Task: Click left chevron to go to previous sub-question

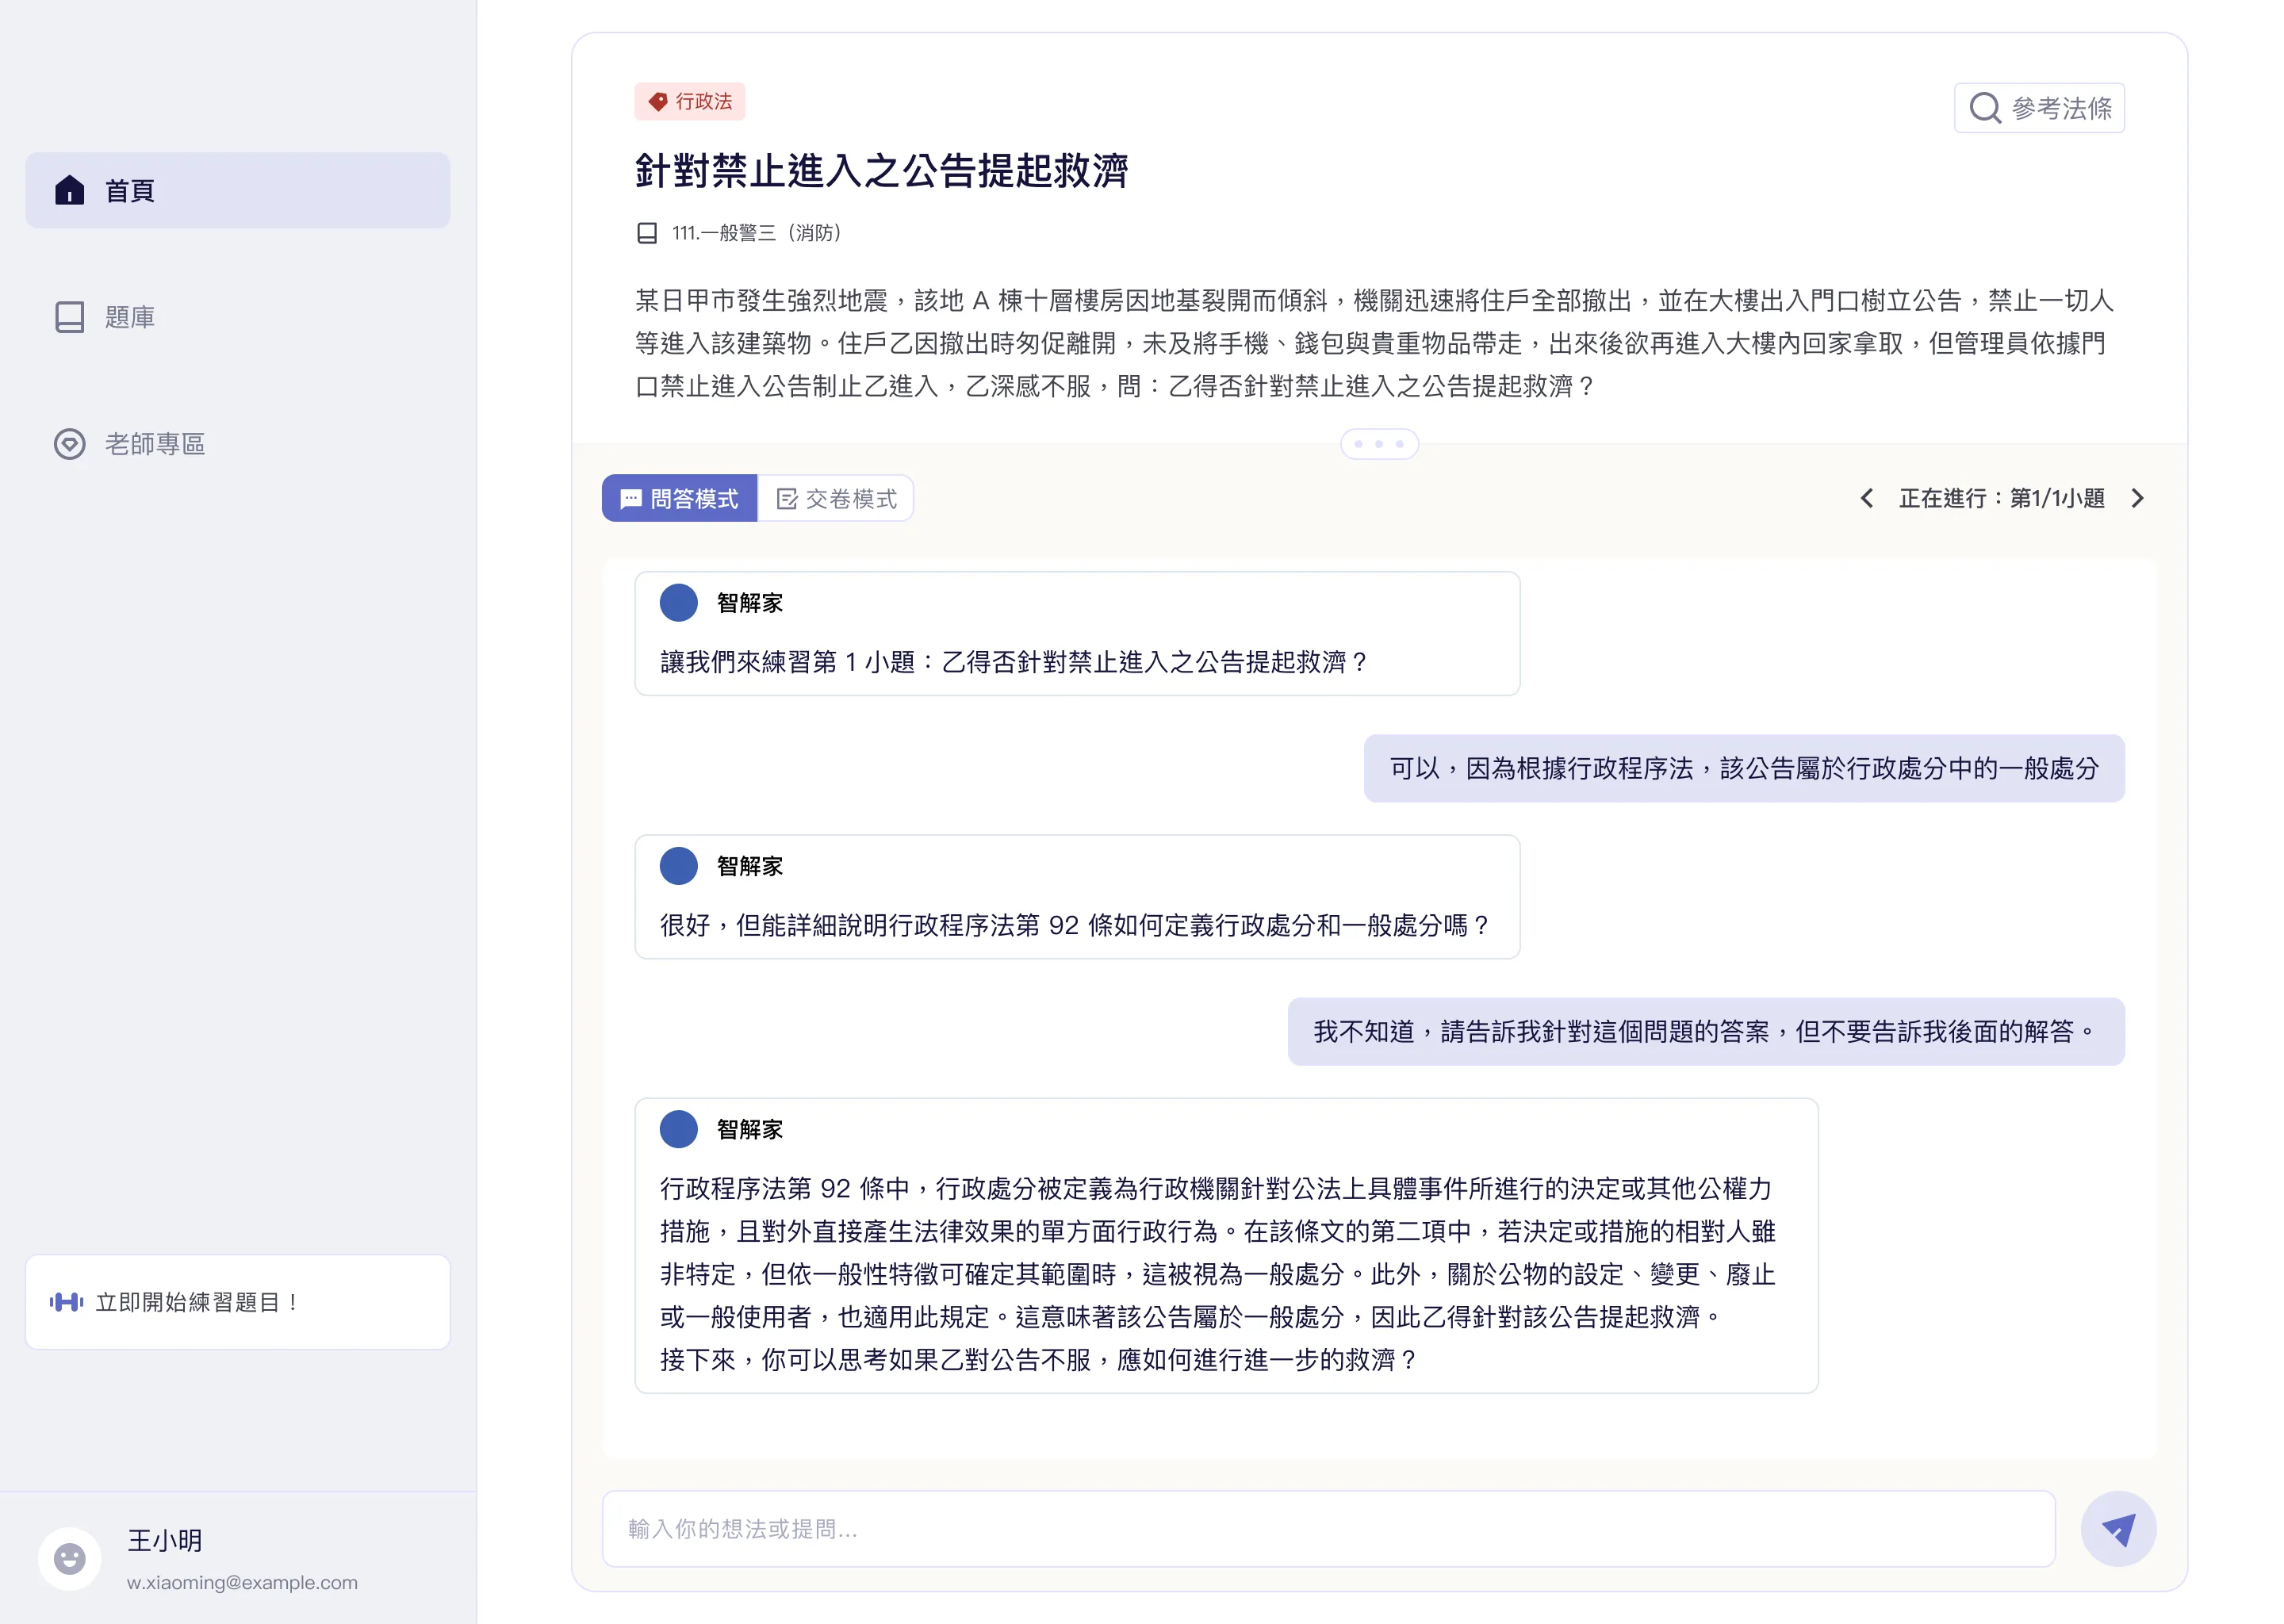Action: pyautogui.click(x=1866, y=498)
